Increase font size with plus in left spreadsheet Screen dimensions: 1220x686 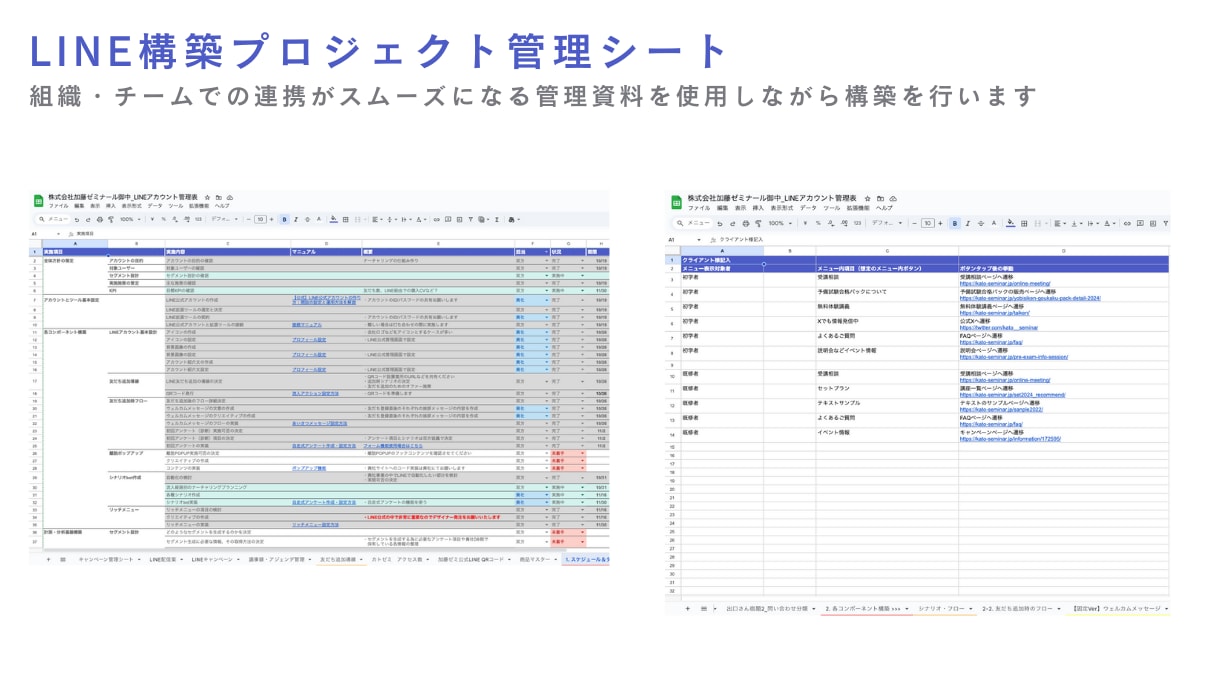click(x=272, y=219)
